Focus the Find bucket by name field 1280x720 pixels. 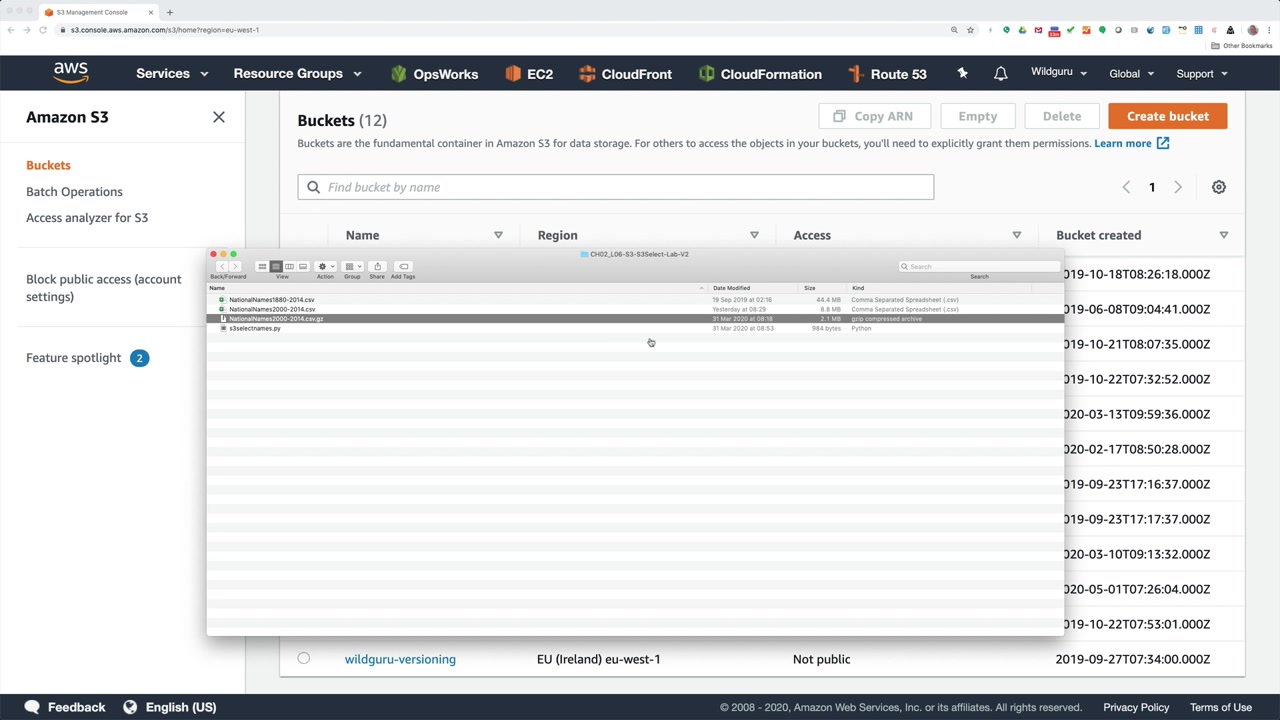pos(616,187)
